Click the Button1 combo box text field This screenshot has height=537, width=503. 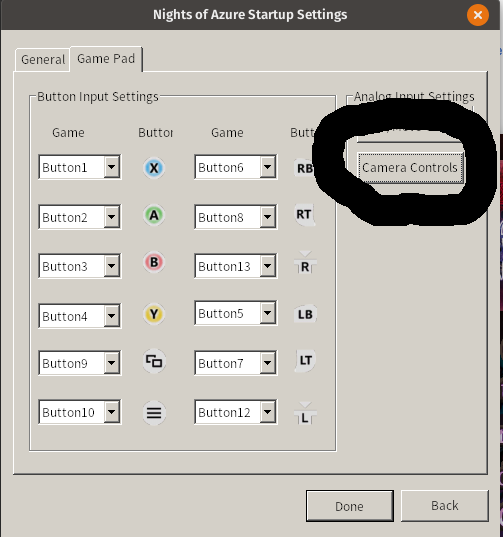tap(72, 167)
